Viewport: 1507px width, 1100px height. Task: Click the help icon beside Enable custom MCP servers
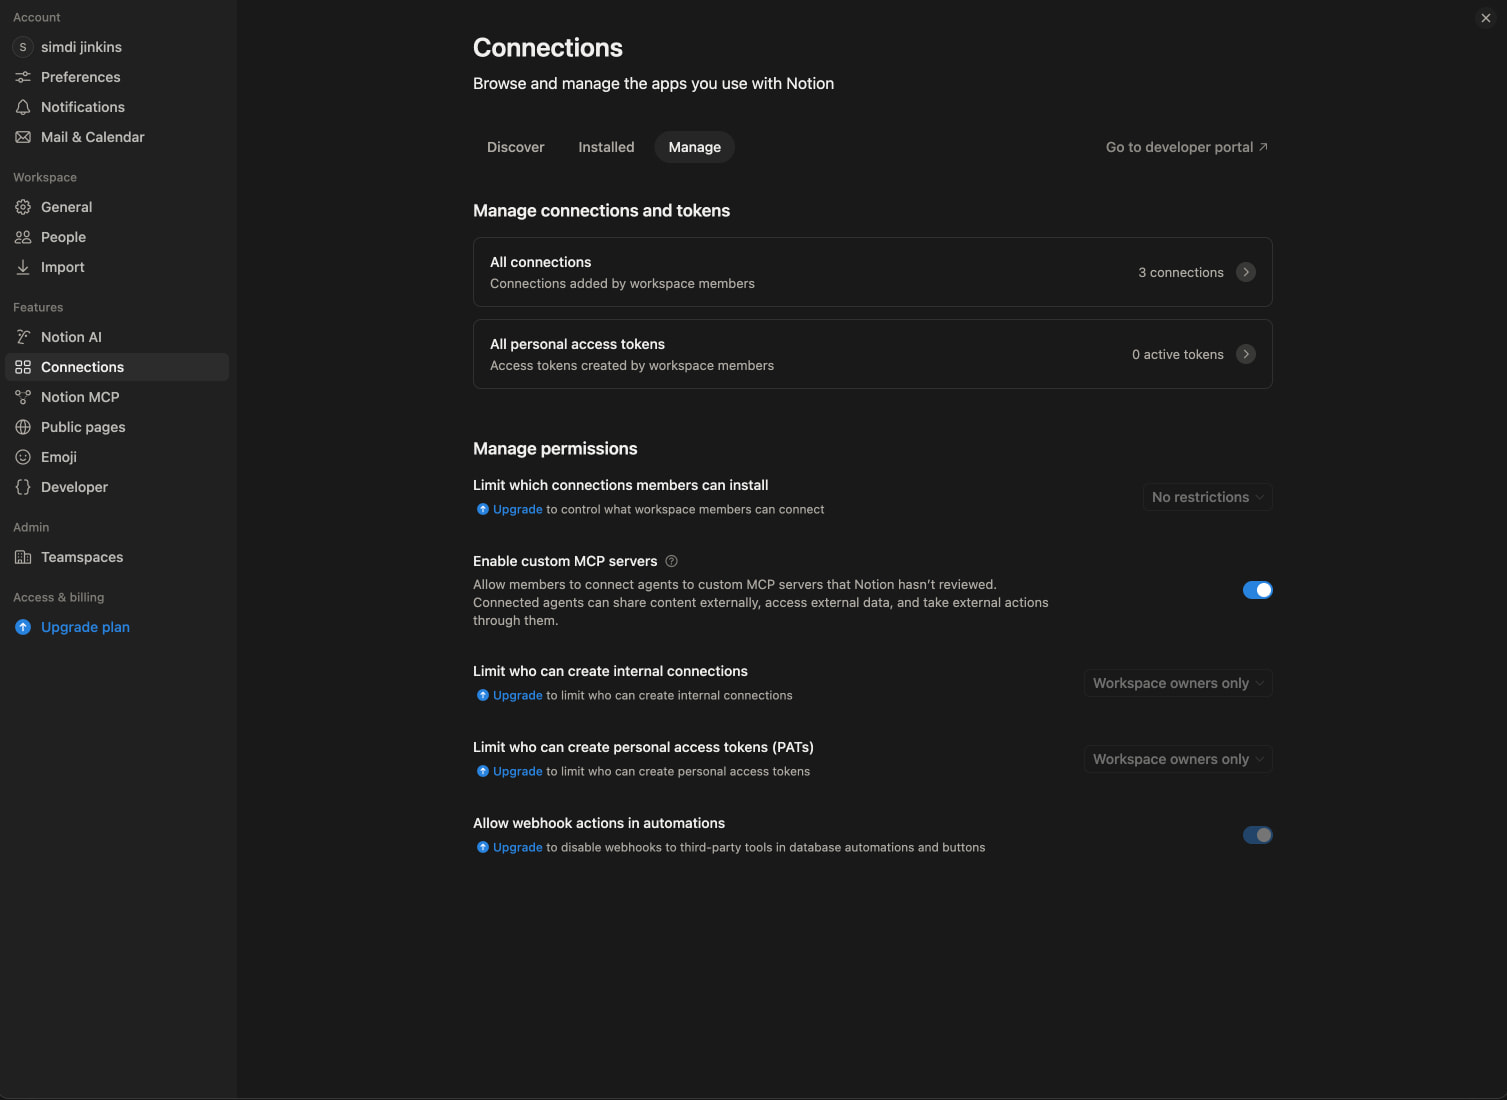[x=672, y=561]
